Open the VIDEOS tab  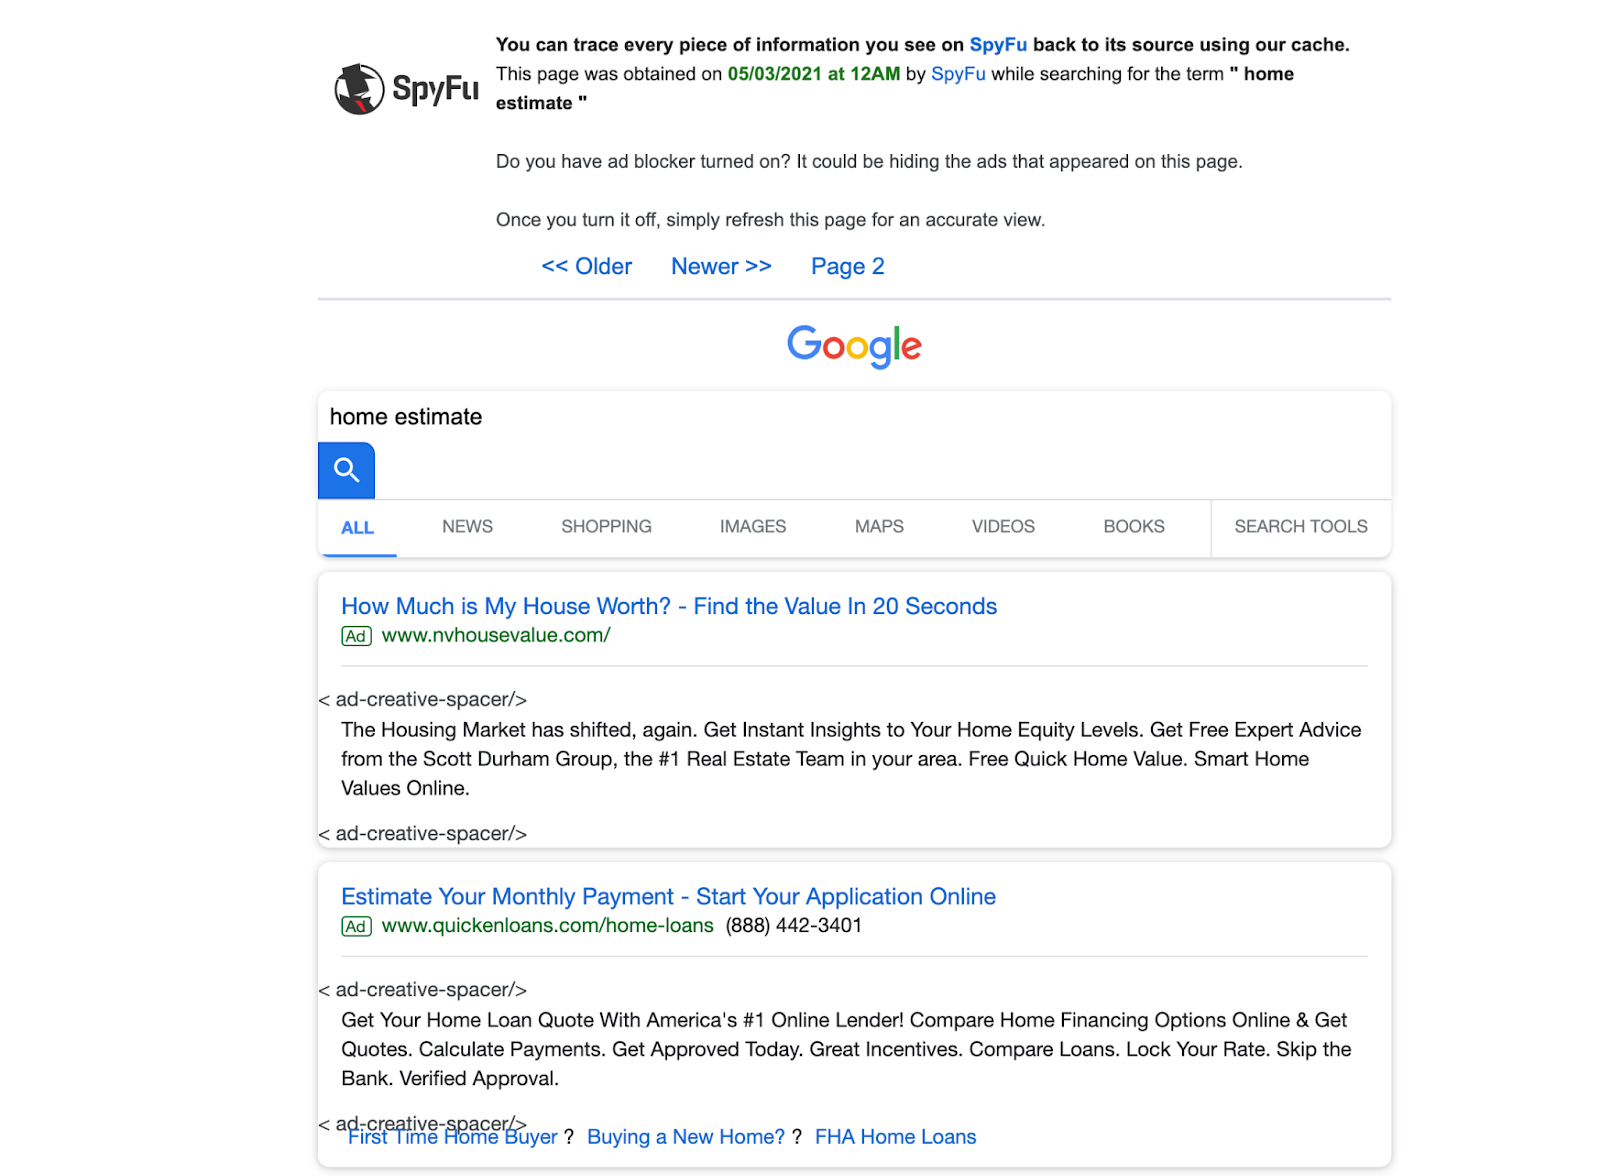[1003, 526]
